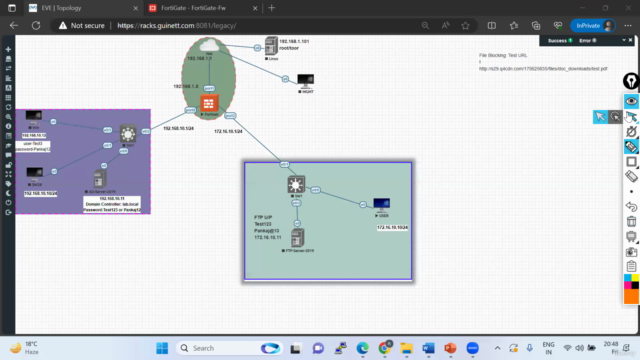Favorite this page with star icon

pyautogui.click(x=465, y=25)
